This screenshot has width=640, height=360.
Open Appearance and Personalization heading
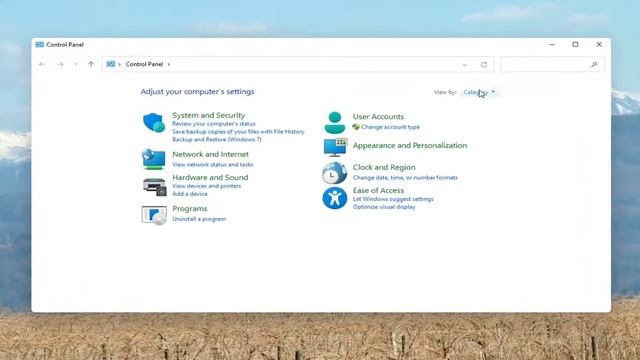[x=410, y=145]
